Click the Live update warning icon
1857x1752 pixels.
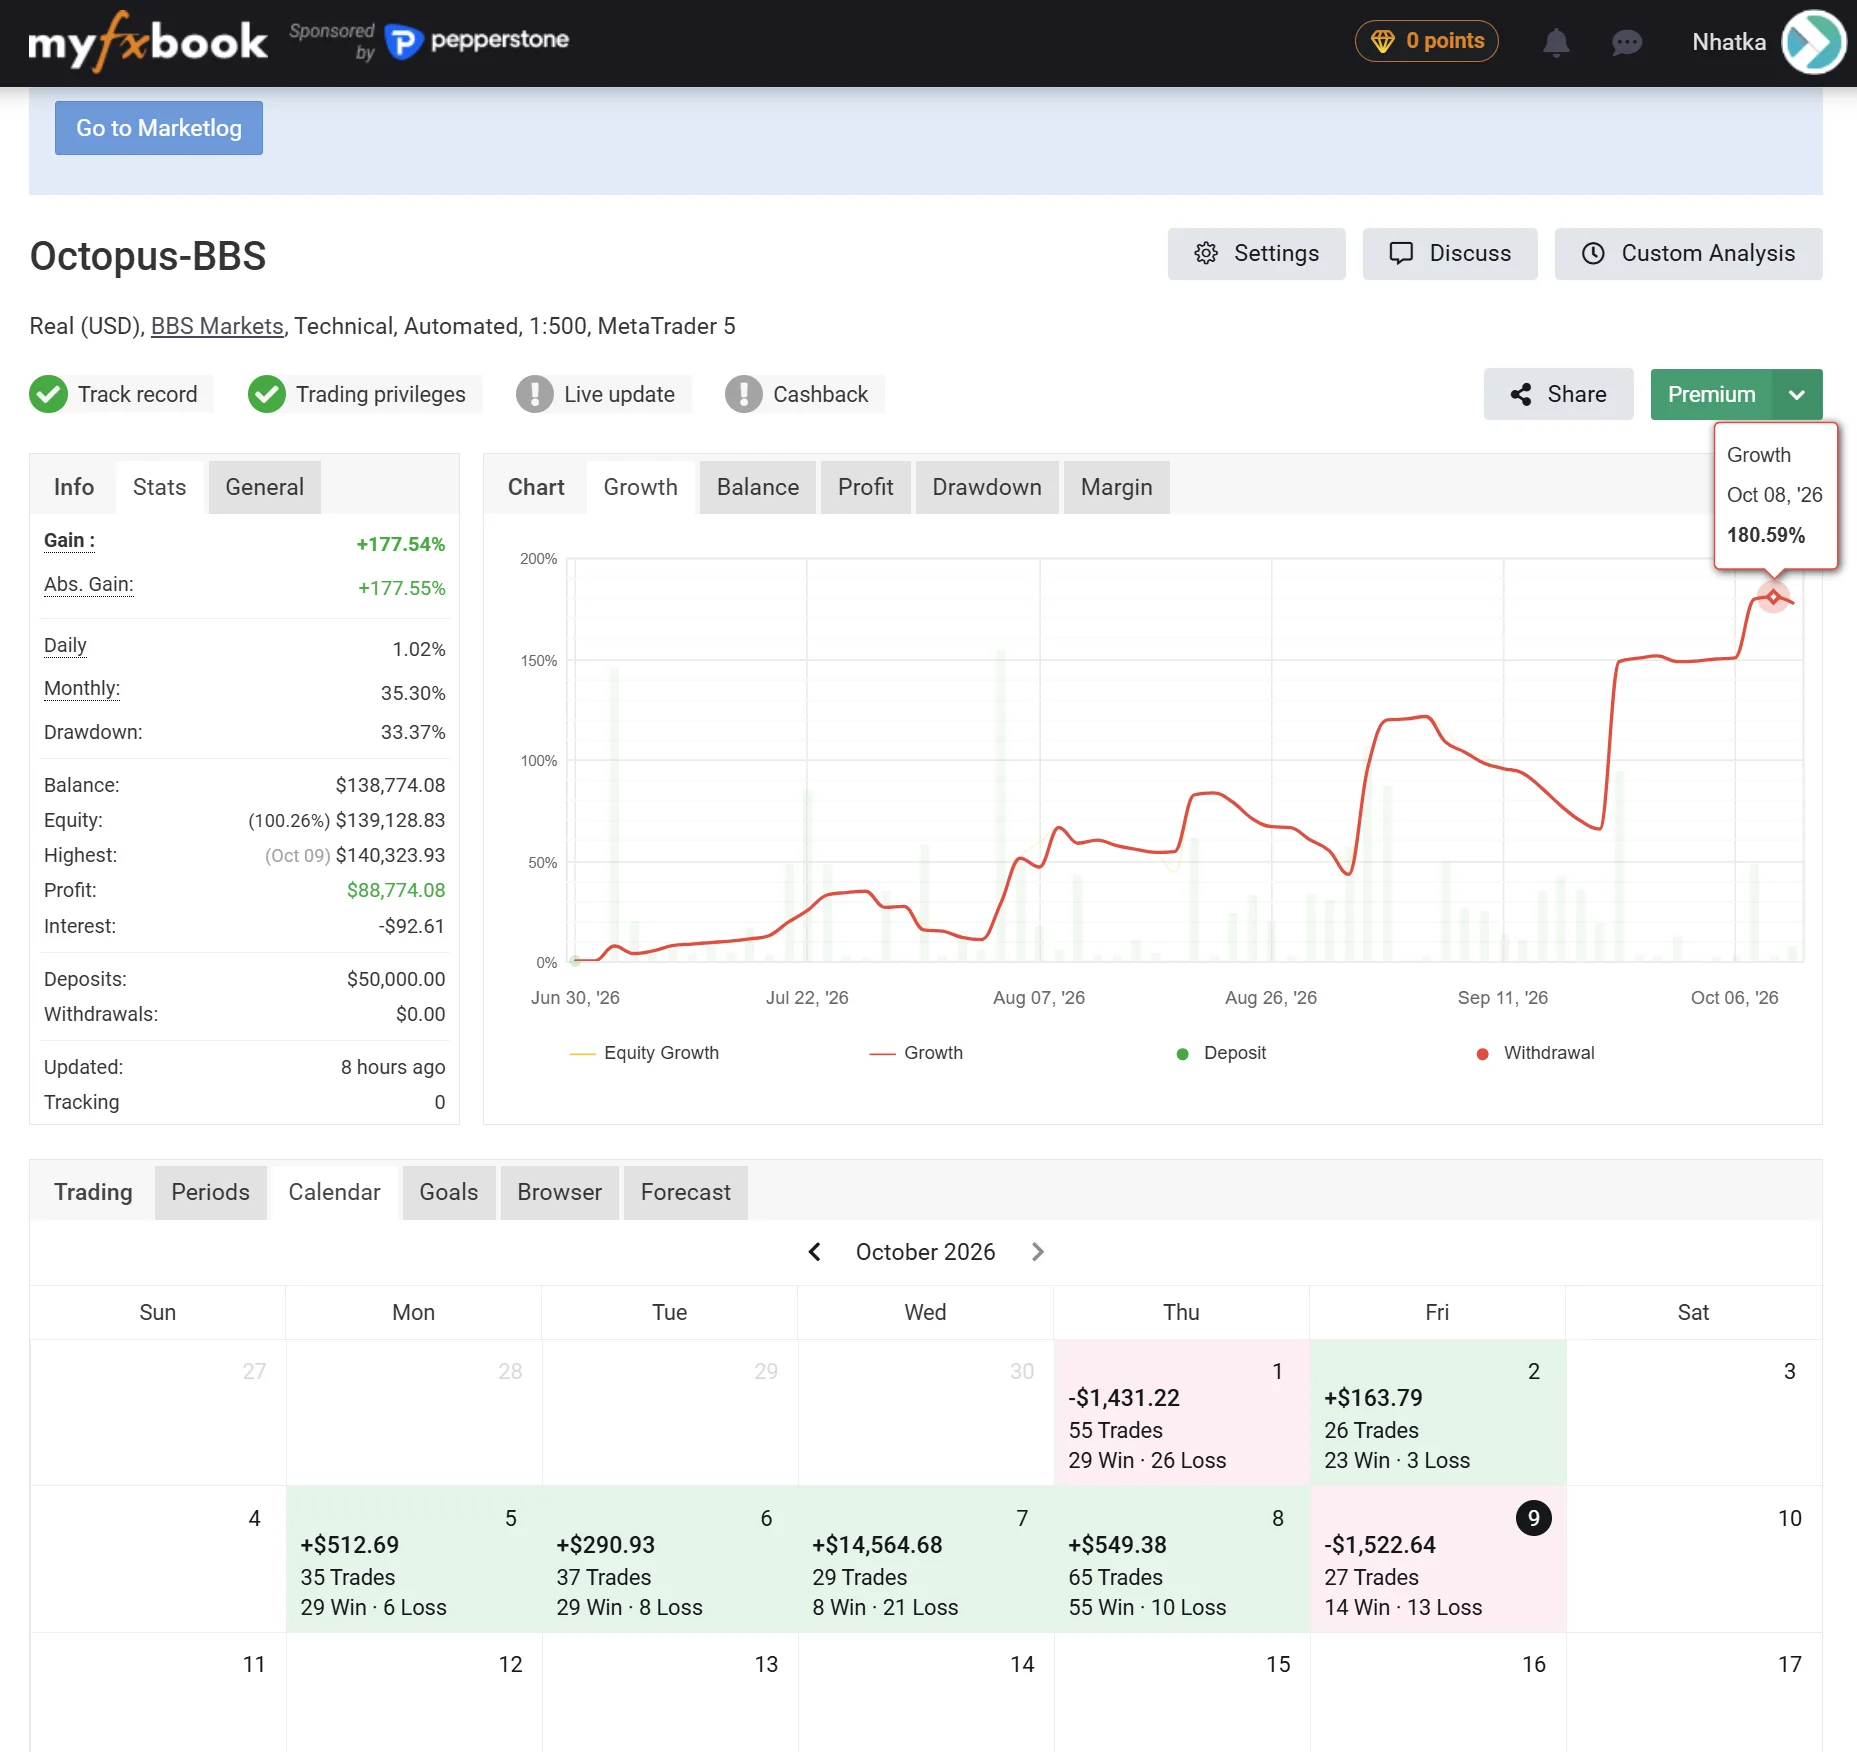pyautogui.click(x=534, y=394)
